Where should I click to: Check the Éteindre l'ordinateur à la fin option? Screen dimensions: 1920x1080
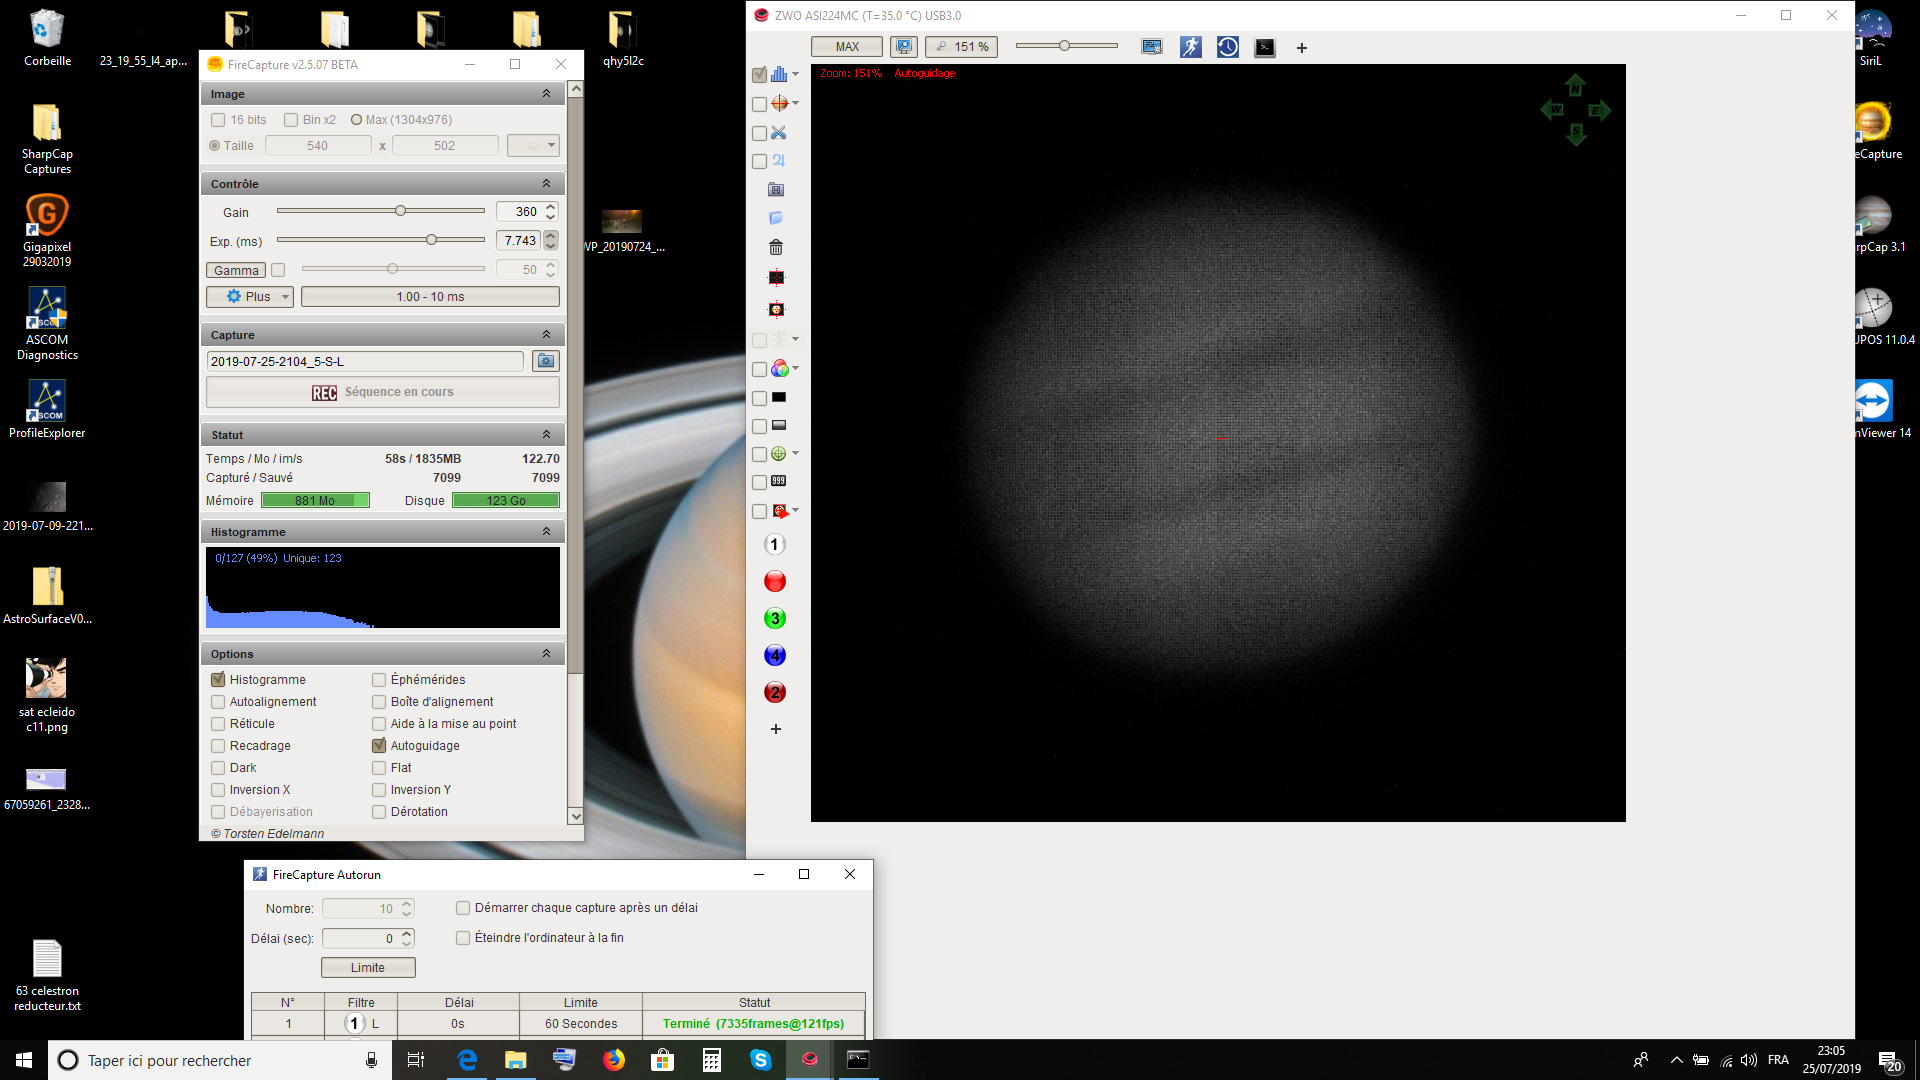[463, 938]
